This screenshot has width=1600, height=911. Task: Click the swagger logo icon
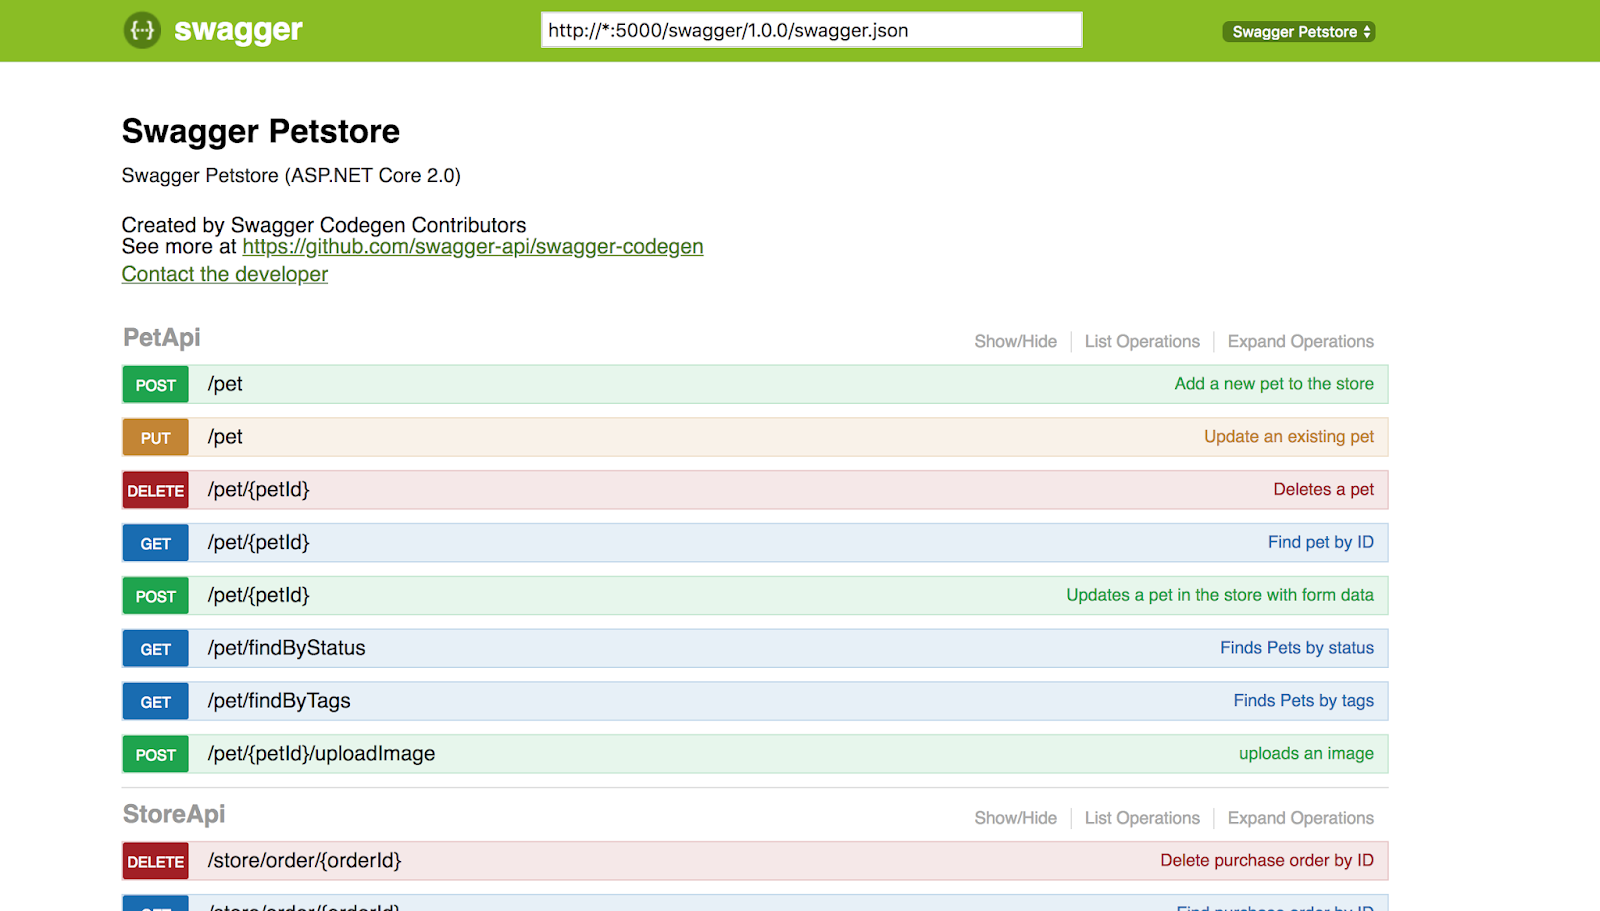tap(142, 30)
